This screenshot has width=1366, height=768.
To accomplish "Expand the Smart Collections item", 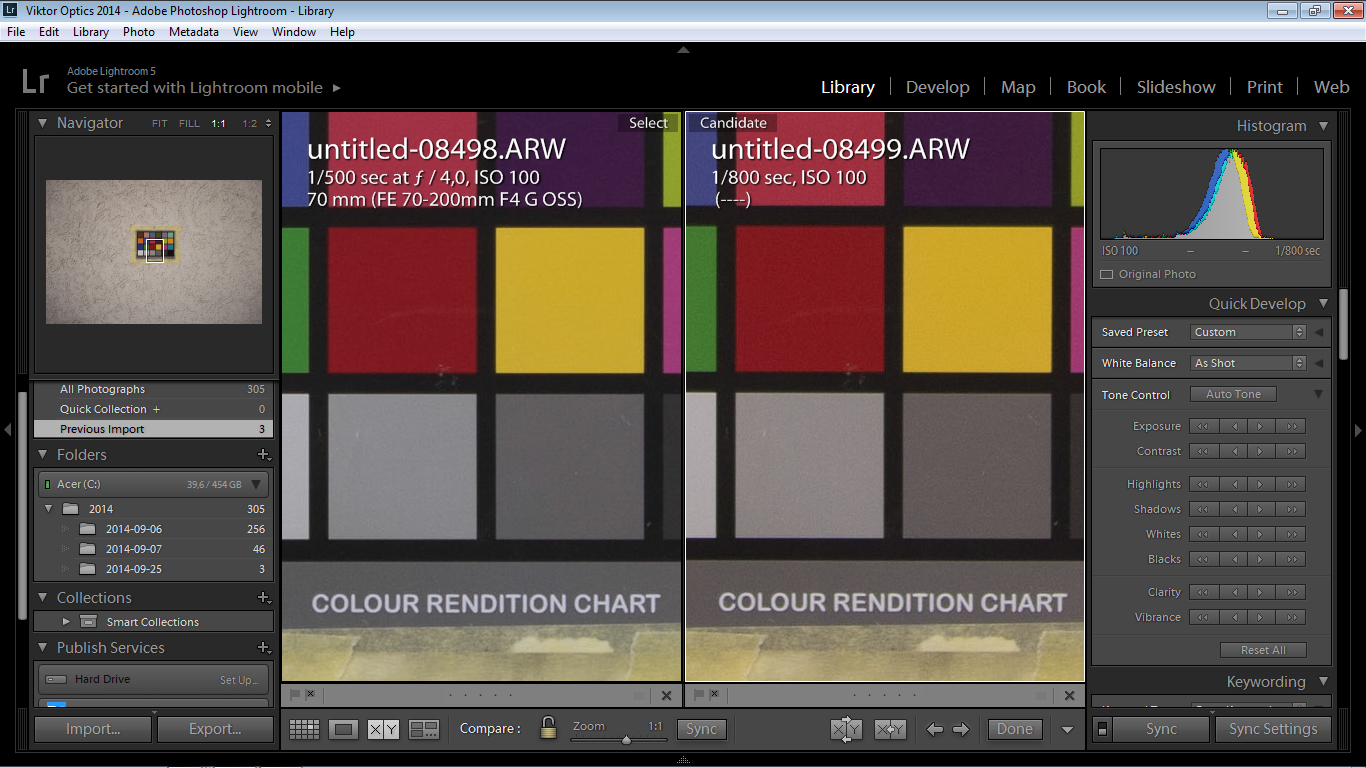I will (68, 622).
